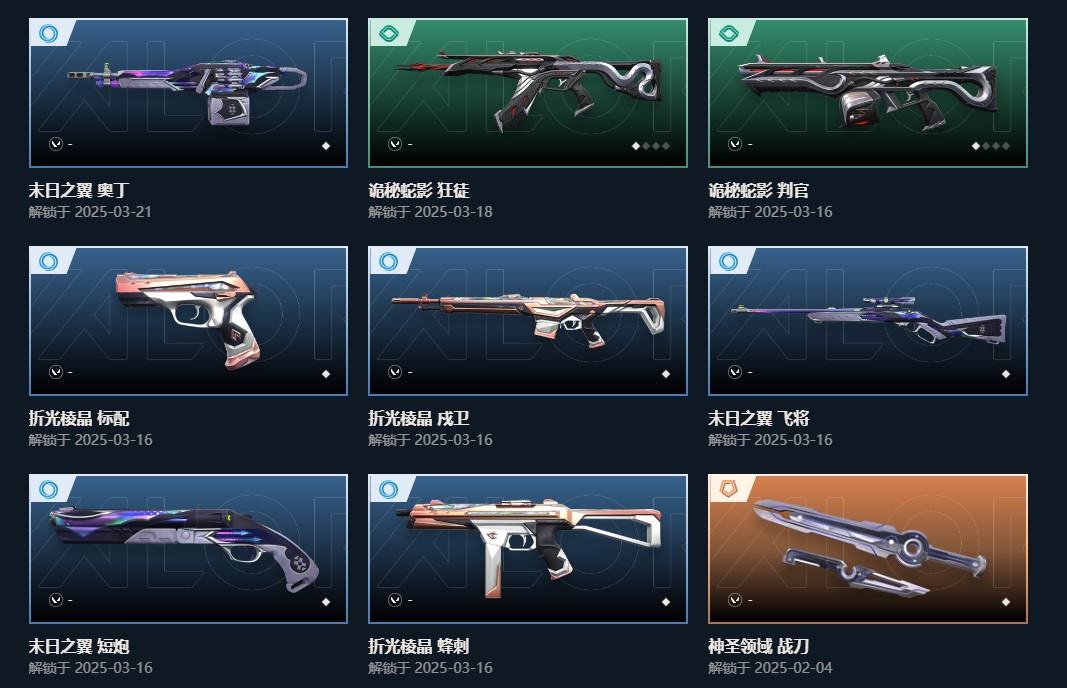Click green tier badge on 诡秘蛇影 判官

(x=729, y=33)
